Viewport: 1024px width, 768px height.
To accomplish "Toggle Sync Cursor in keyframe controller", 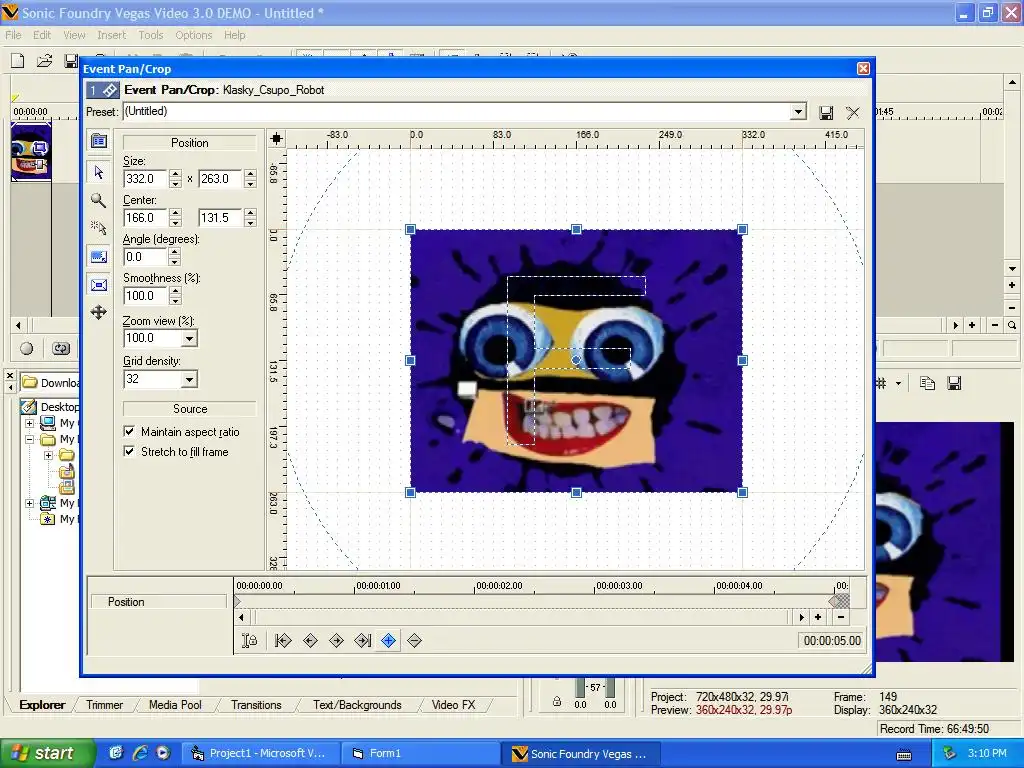I will (249, 641).
